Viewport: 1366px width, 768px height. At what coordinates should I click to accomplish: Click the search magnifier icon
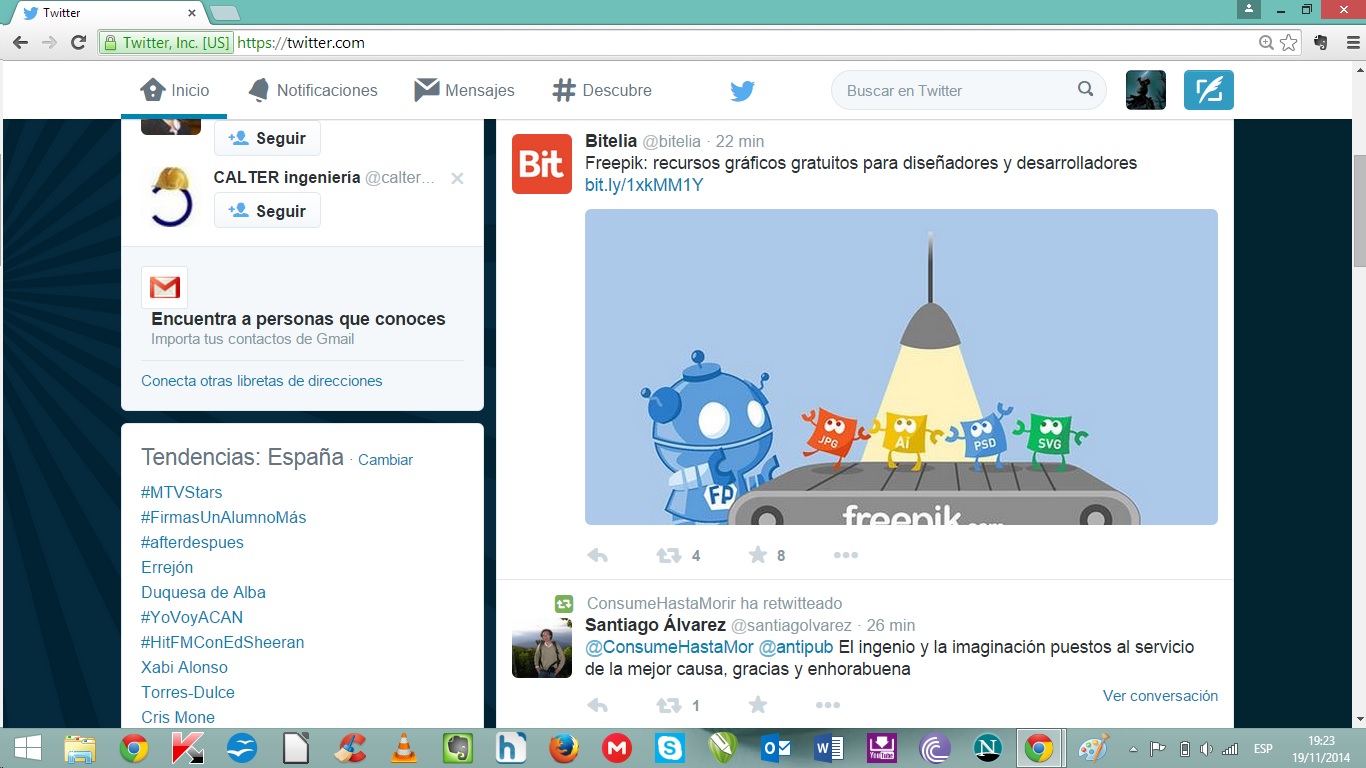tap(1086, 89)
